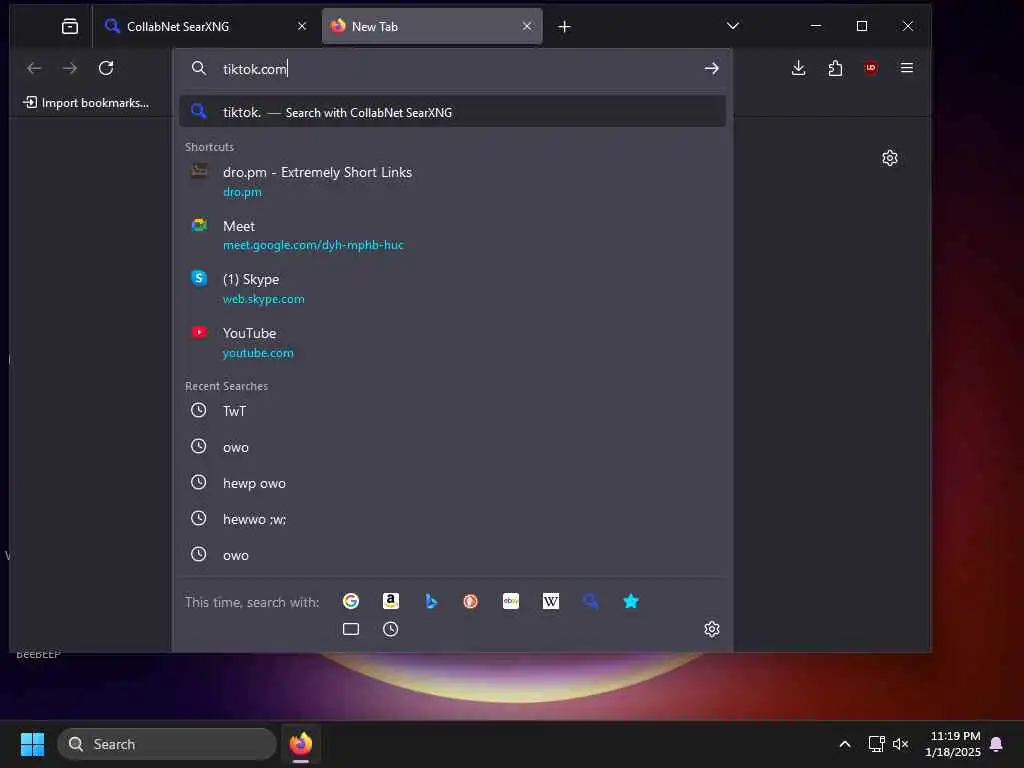Select recent search 'TwT'
1024x768 pixels.
[453, 411]
